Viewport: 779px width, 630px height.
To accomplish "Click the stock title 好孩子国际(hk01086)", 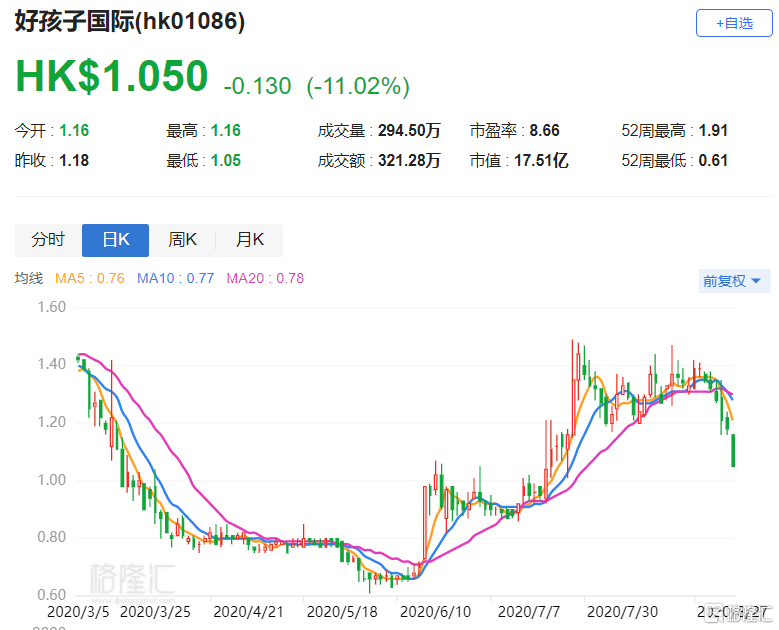I will [x=130, y=22].
